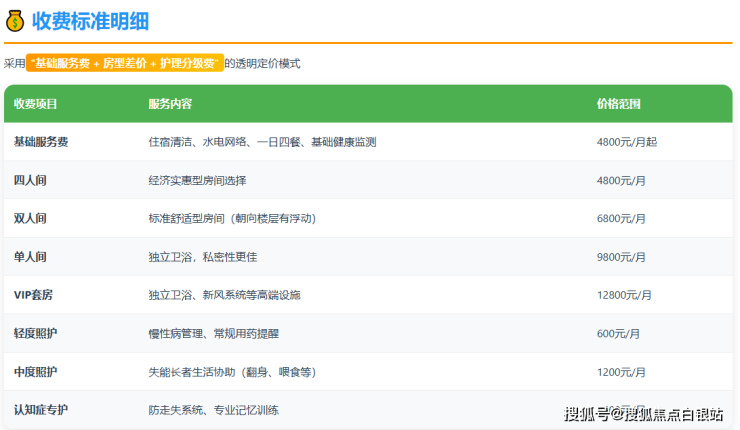Image resolution: width=740 pixels, height=430 pixels.
Task: Click the 6800元/月 price for 双人间
Action: (621, 218)
